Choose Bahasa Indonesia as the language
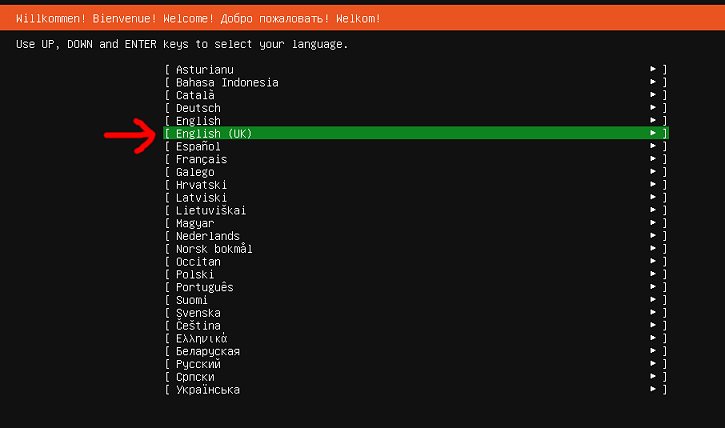This screenshot has width=725, height=428. tap(227, 82)
